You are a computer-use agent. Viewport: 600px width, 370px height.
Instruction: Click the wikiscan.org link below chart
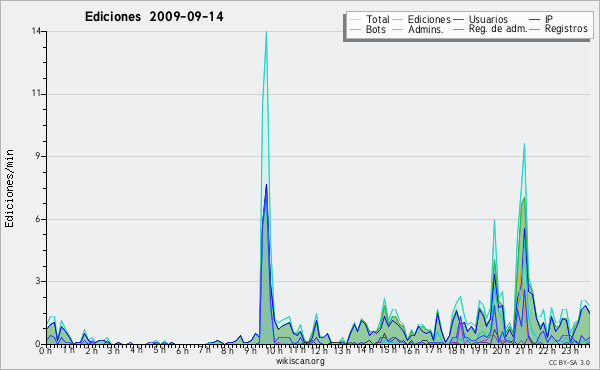click(x=300, y=361)
